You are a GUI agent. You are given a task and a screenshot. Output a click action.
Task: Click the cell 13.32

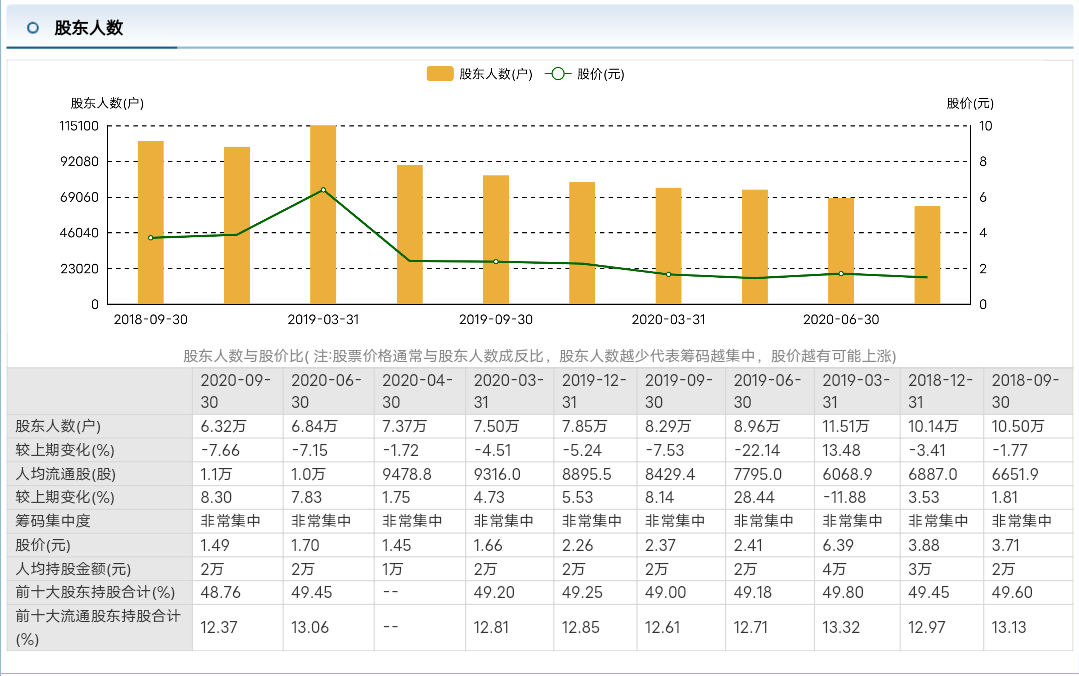coord(840,627)
